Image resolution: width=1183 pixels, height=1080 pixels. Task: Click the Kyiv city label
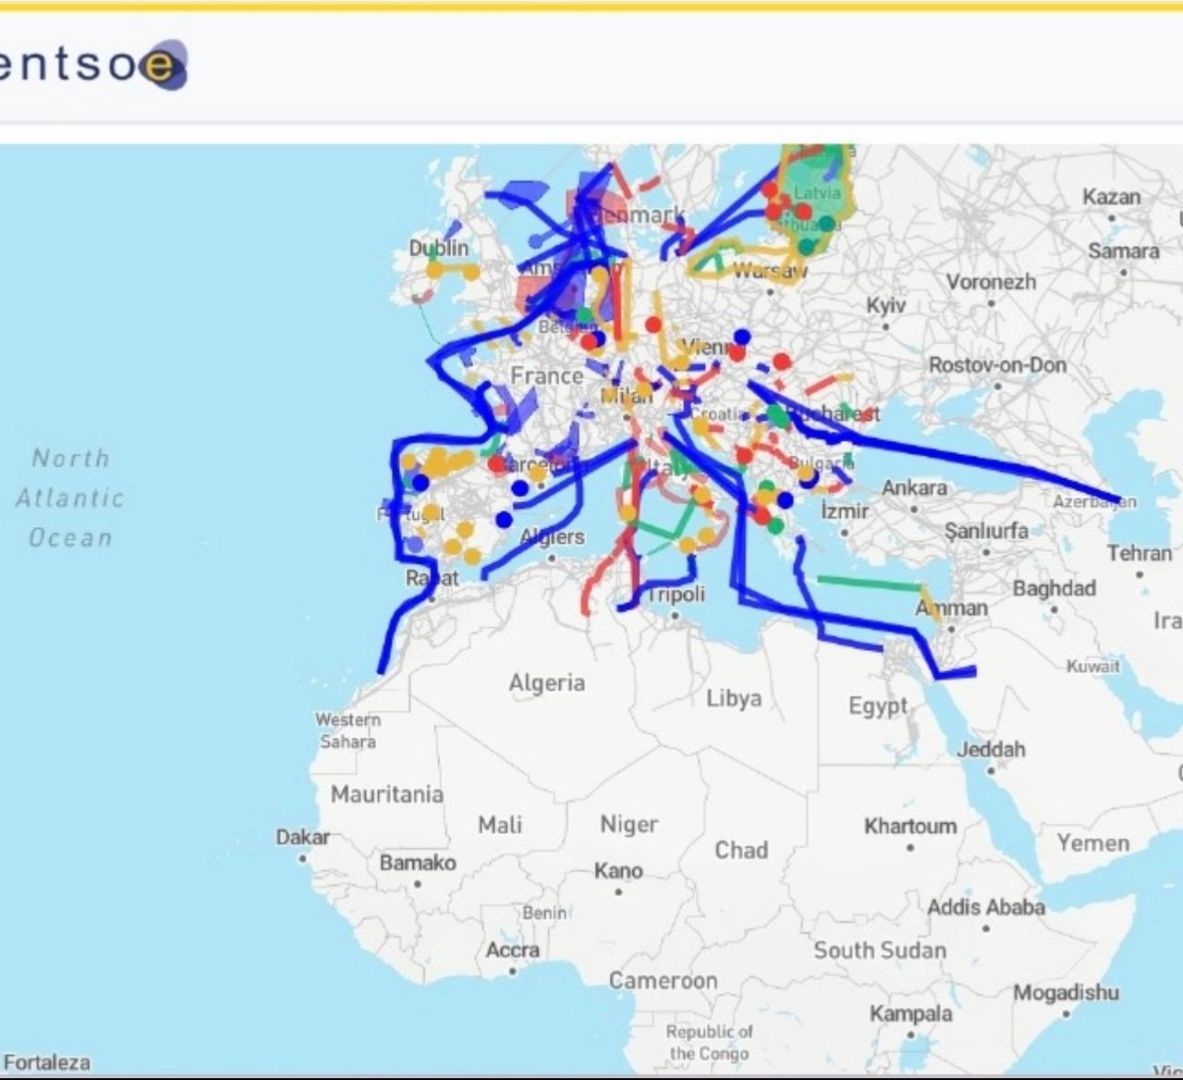coord(886,304)
